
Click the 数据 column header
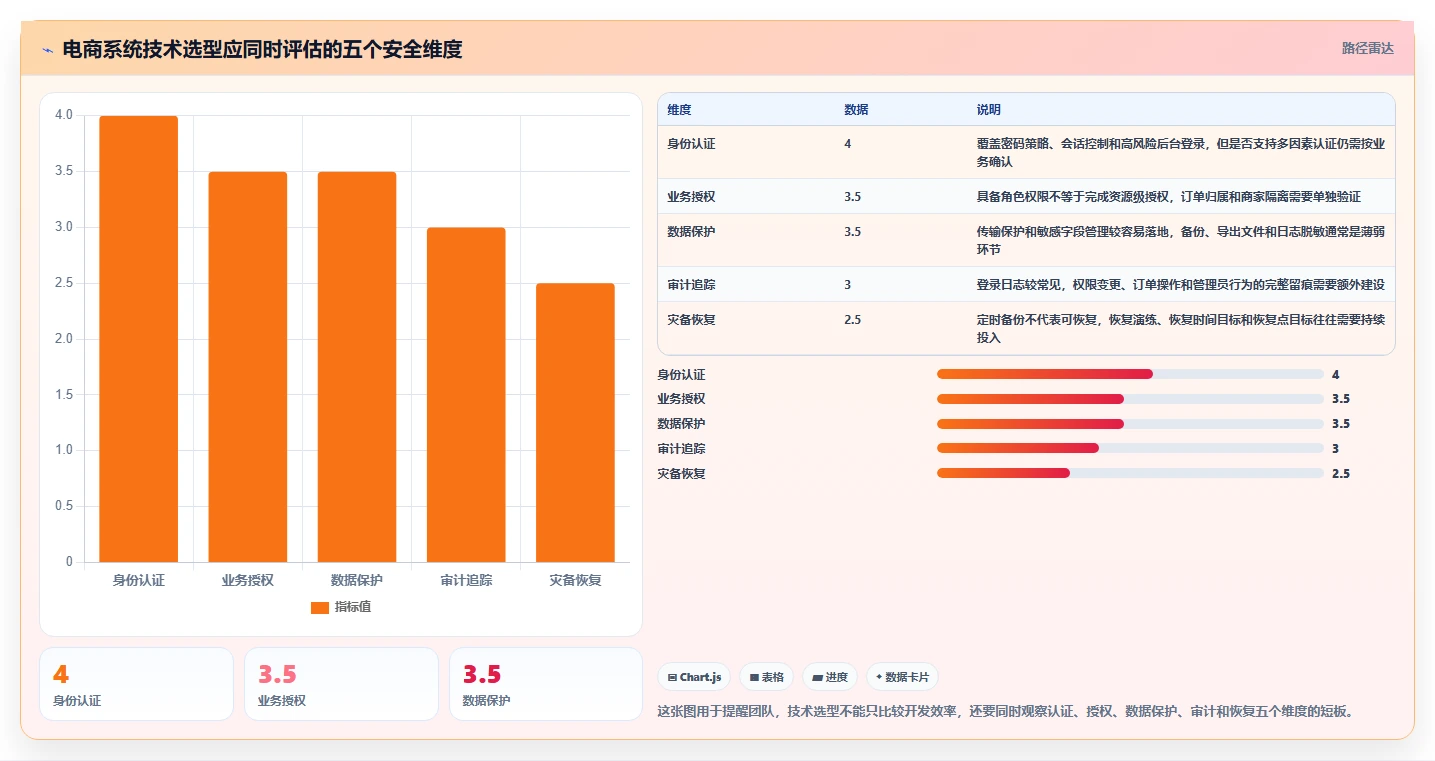click(856, 109)
